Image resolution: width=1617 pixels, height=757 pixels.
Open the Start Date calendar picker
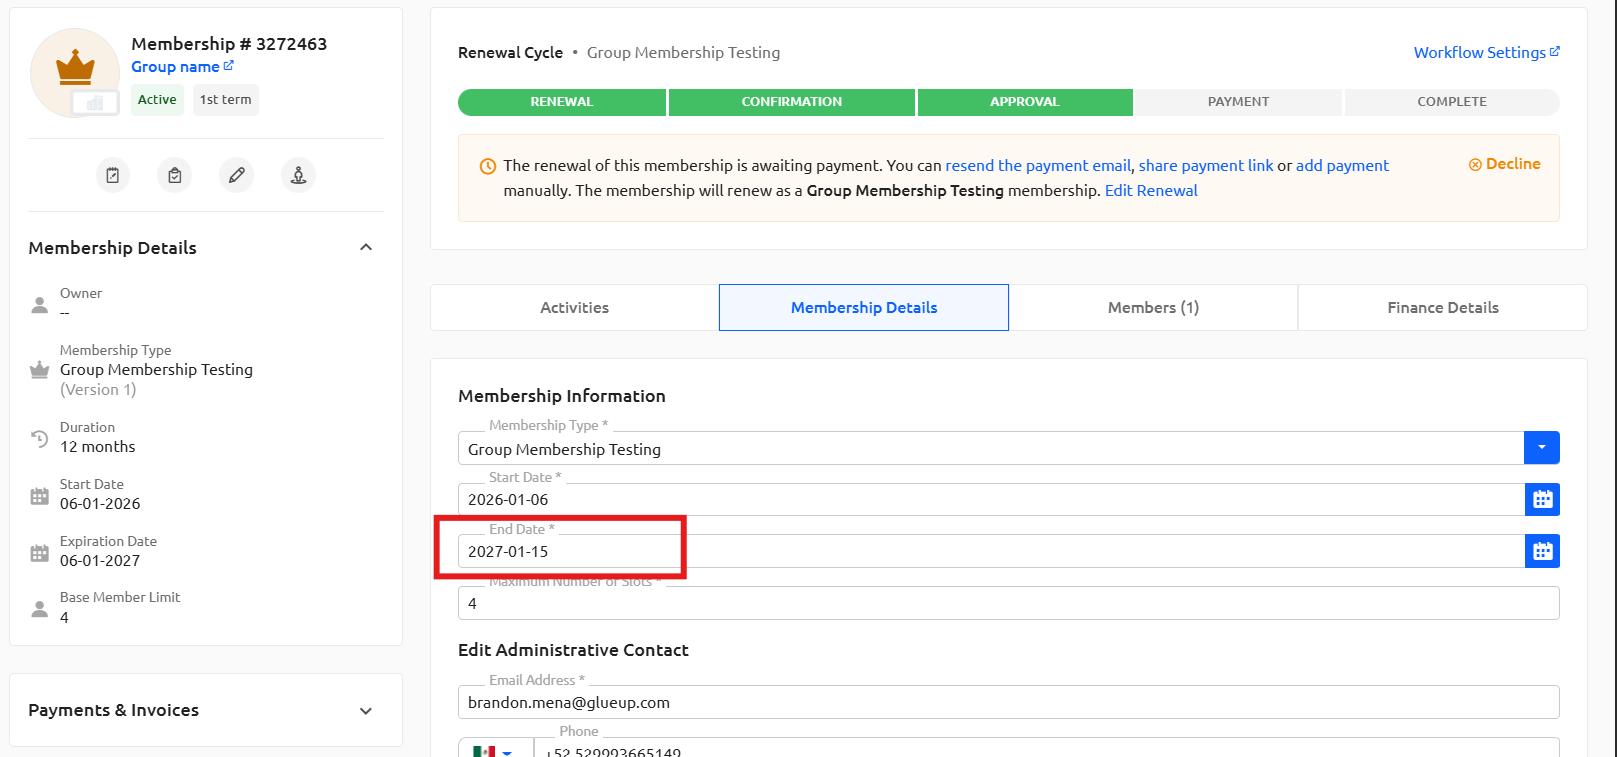tap(1542, 499)
